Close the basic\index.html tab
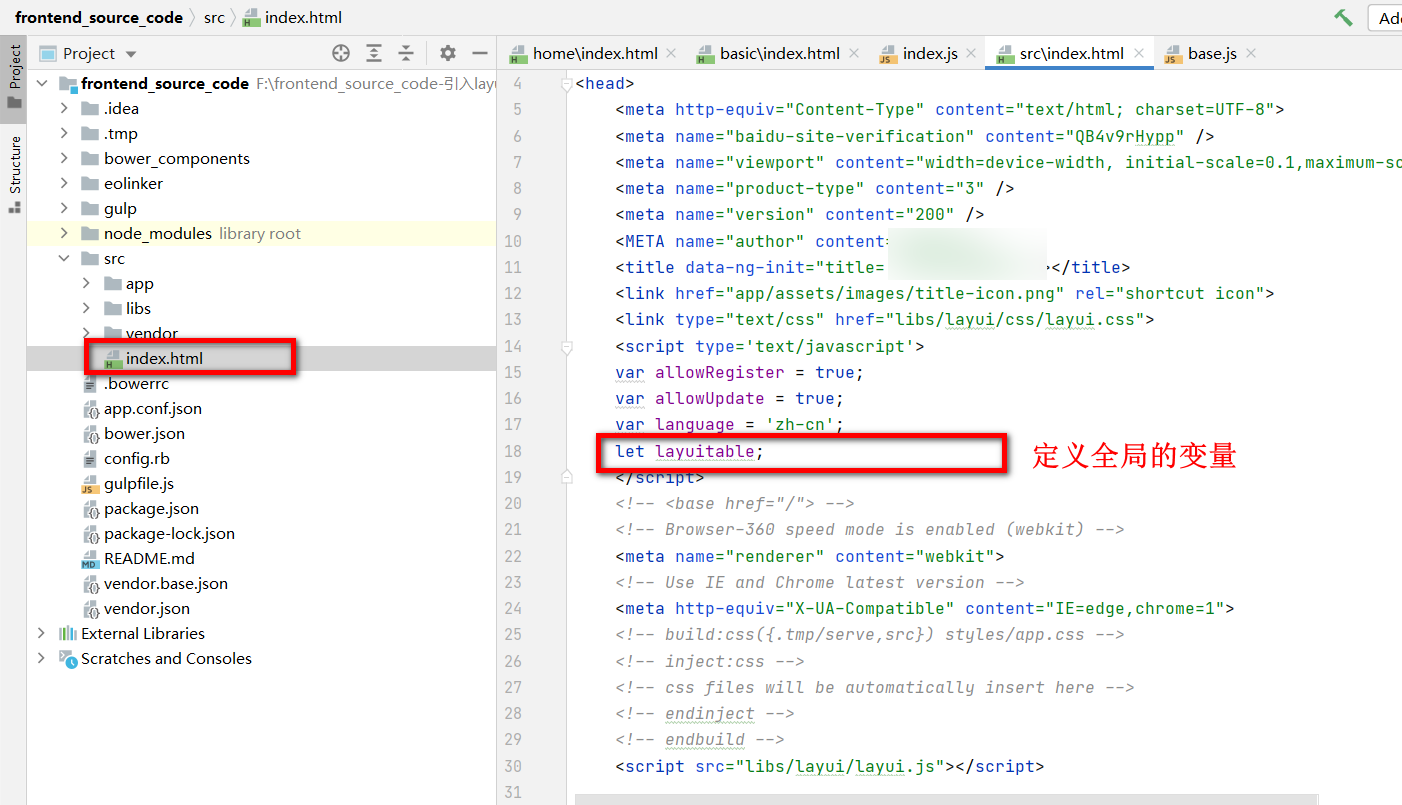The image size is (1402, 805). [x=853, y=53]
